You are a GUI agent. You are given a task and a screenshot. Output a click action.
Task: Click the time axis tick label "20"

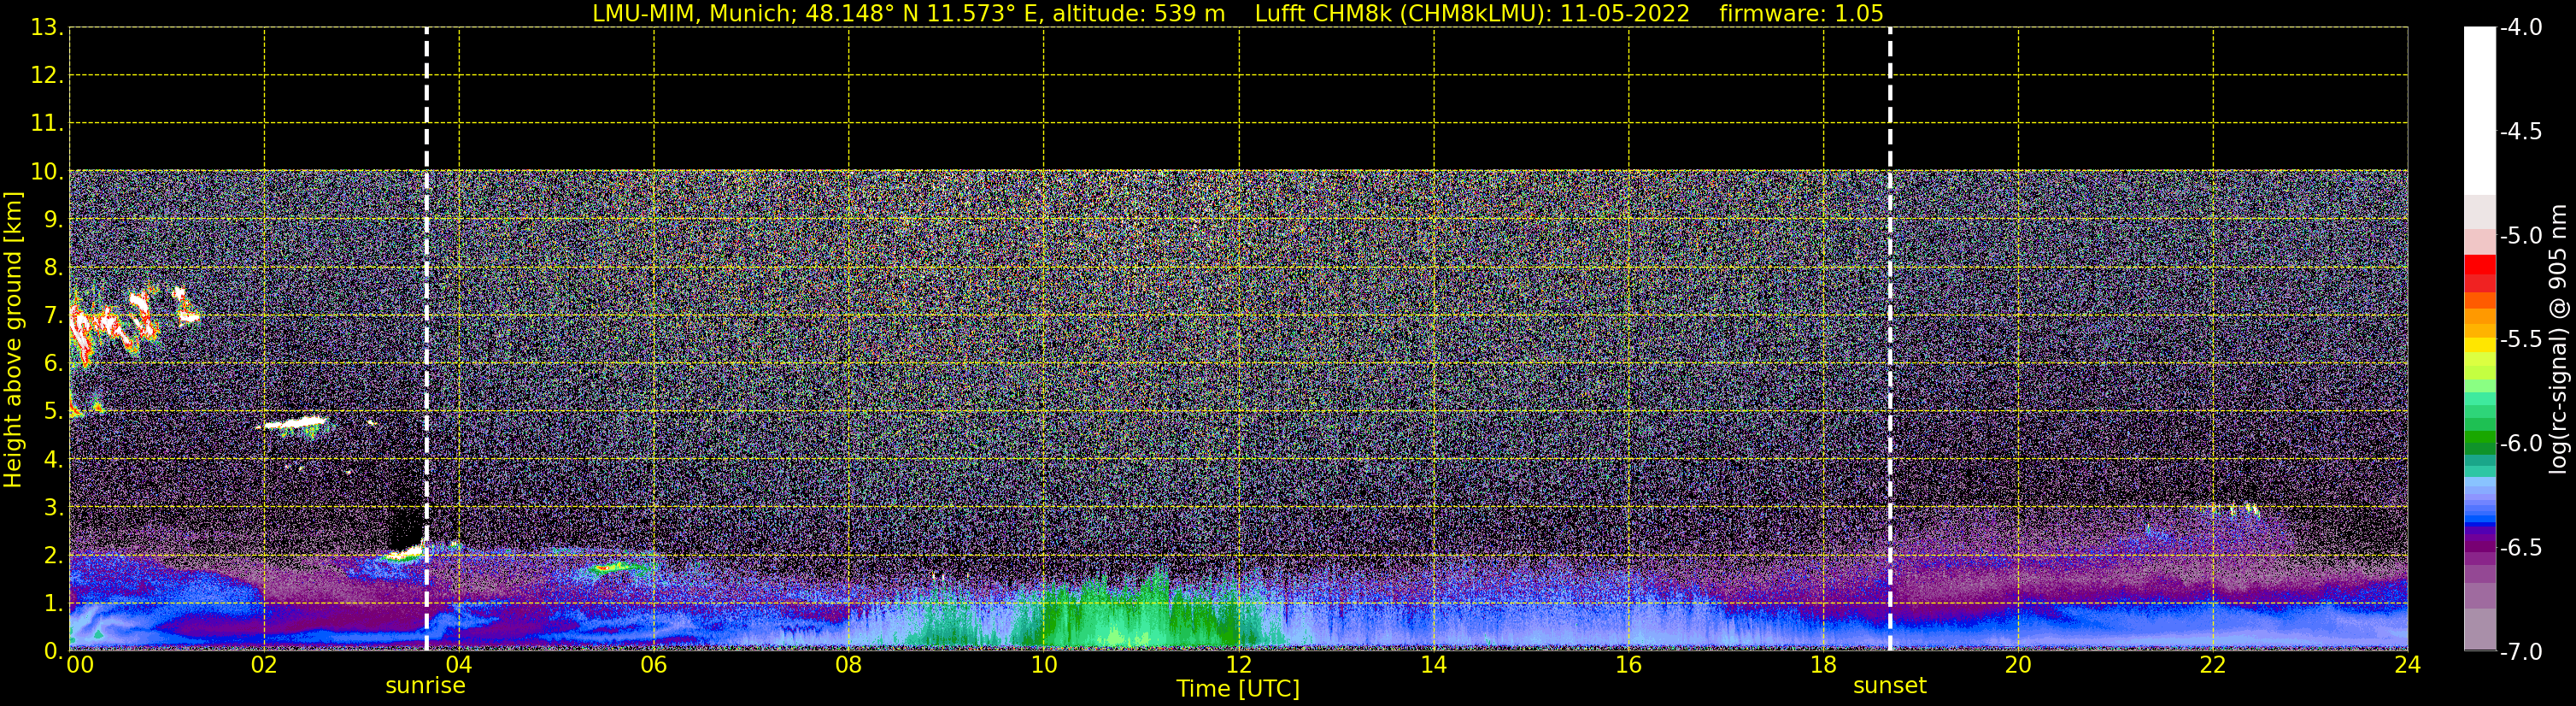coord(2019,665)
